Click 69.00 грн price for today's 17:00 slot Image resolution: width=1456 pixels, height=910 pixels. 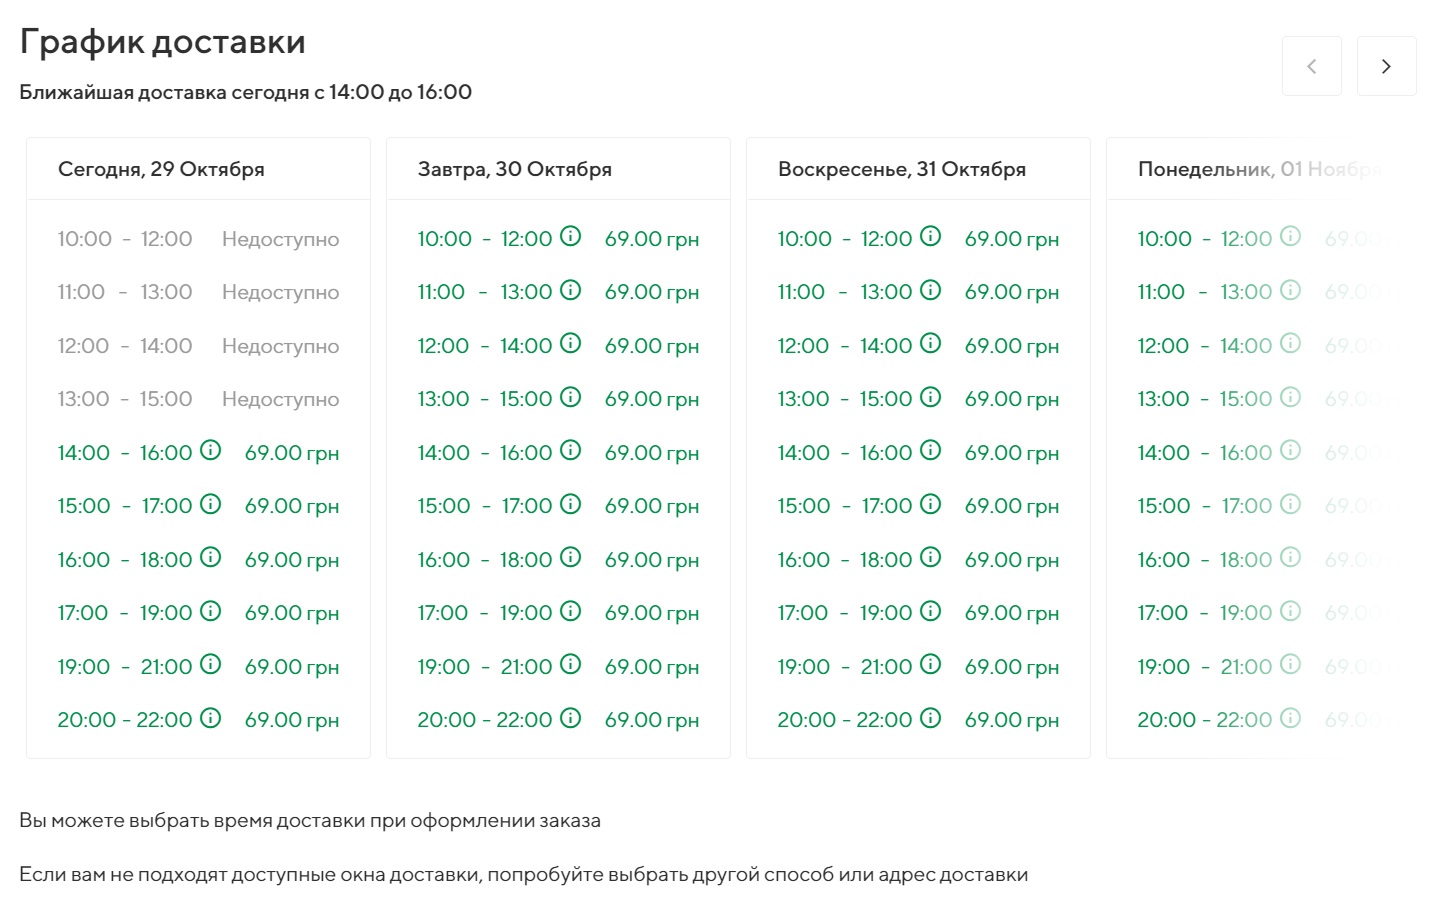(x=291, y=613)
